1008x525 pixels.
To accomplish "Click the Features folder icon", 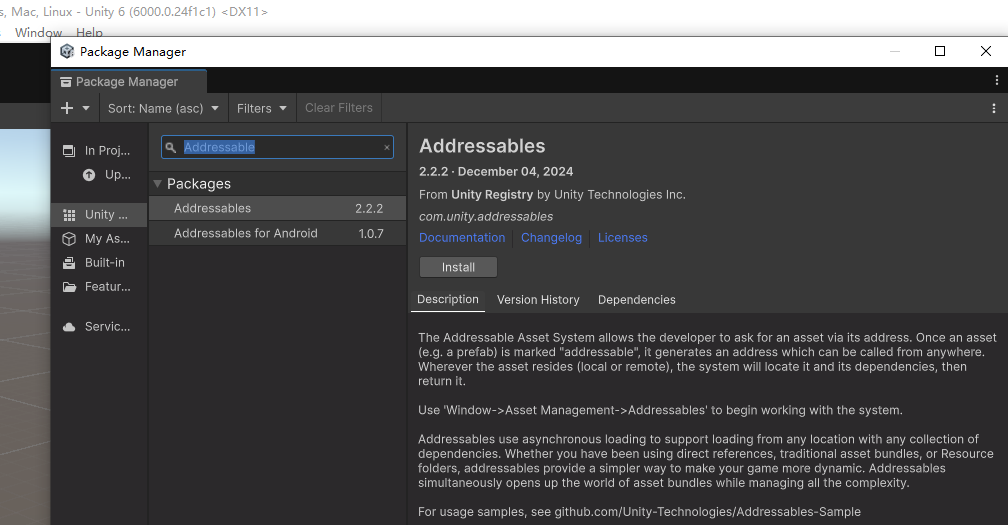I will coord(69,287).
